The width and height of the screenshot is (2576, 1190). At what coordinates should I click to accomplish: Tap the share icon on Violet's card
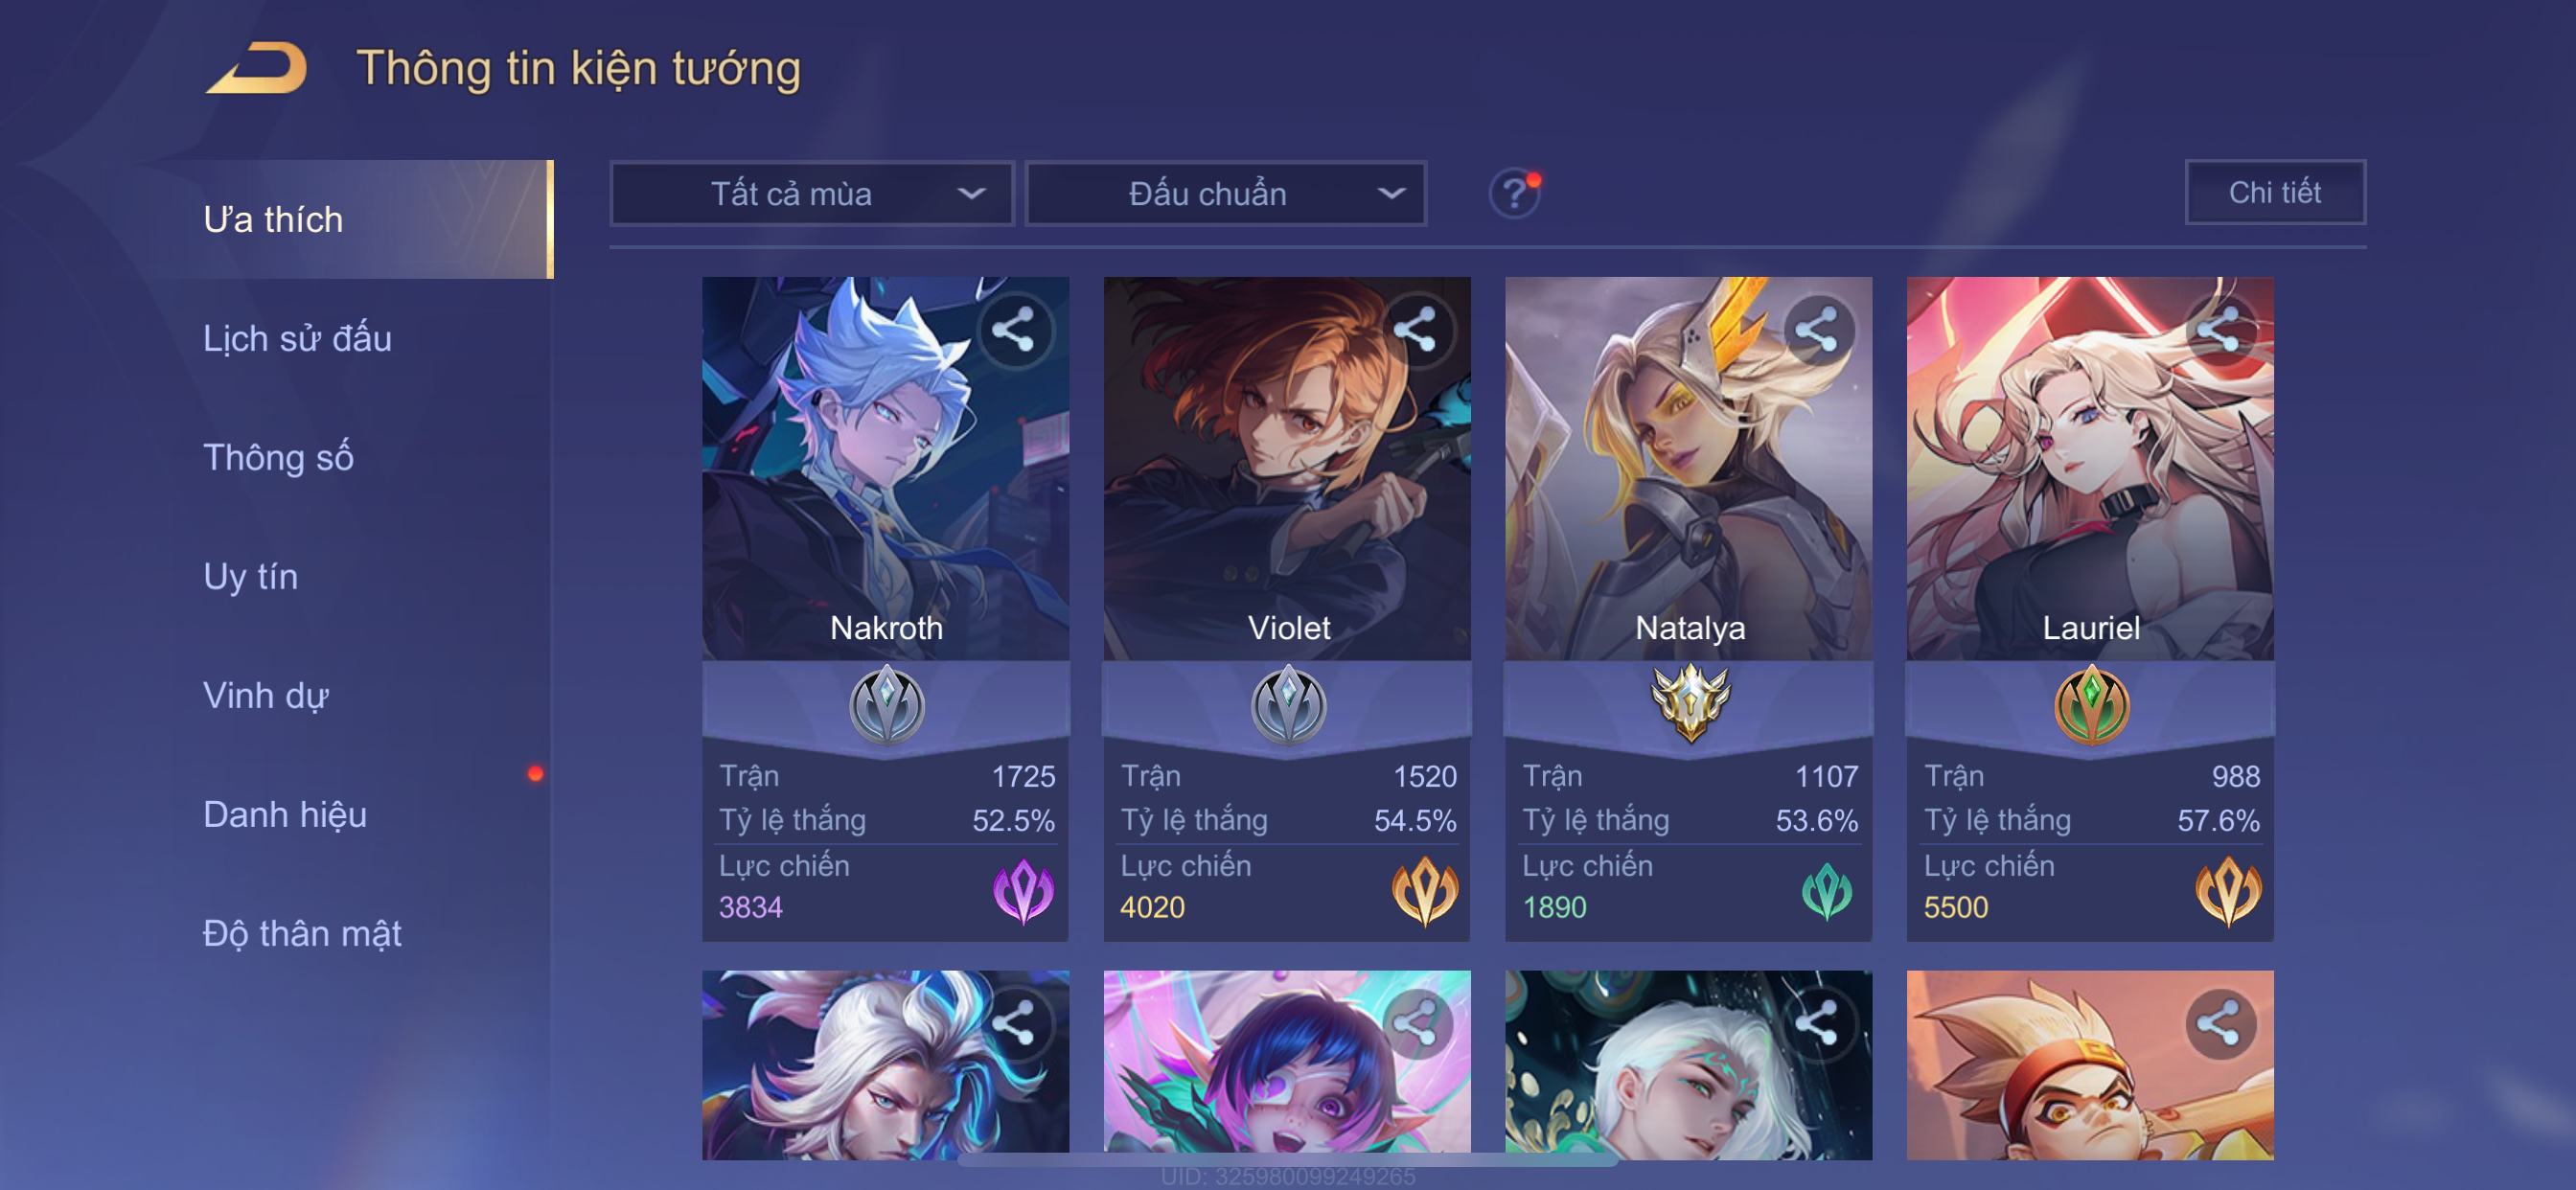(x=1416, y=331)
